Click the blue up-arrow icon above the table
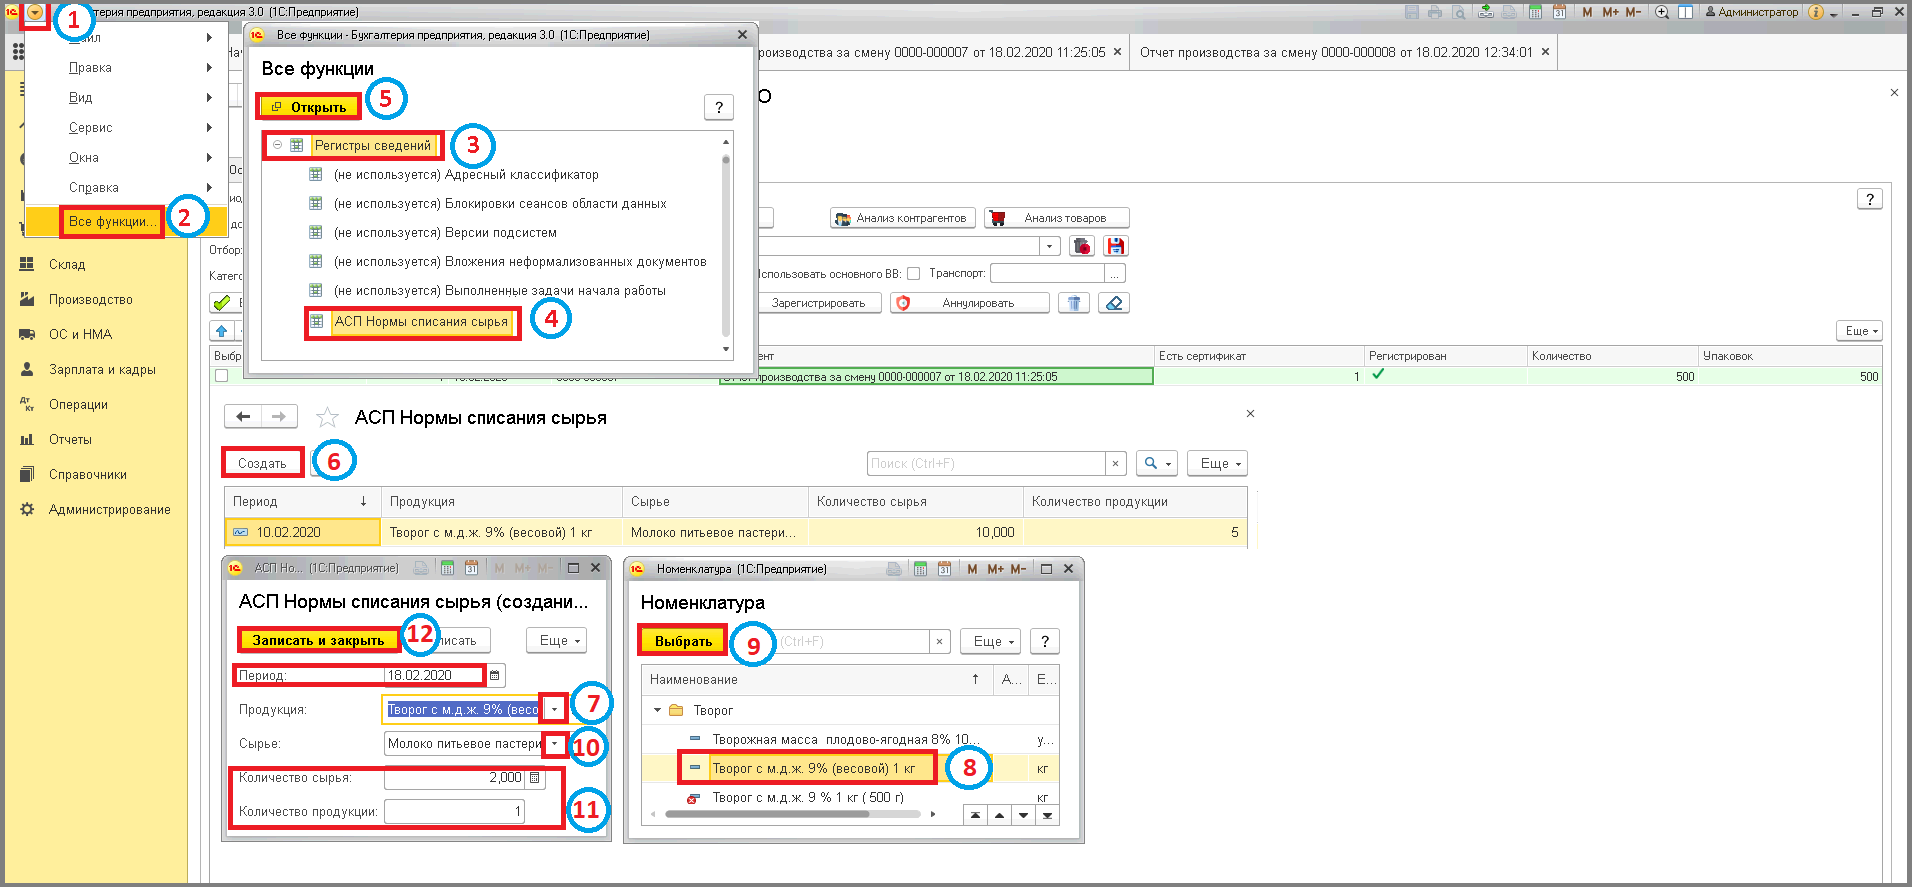 point(222,331)
